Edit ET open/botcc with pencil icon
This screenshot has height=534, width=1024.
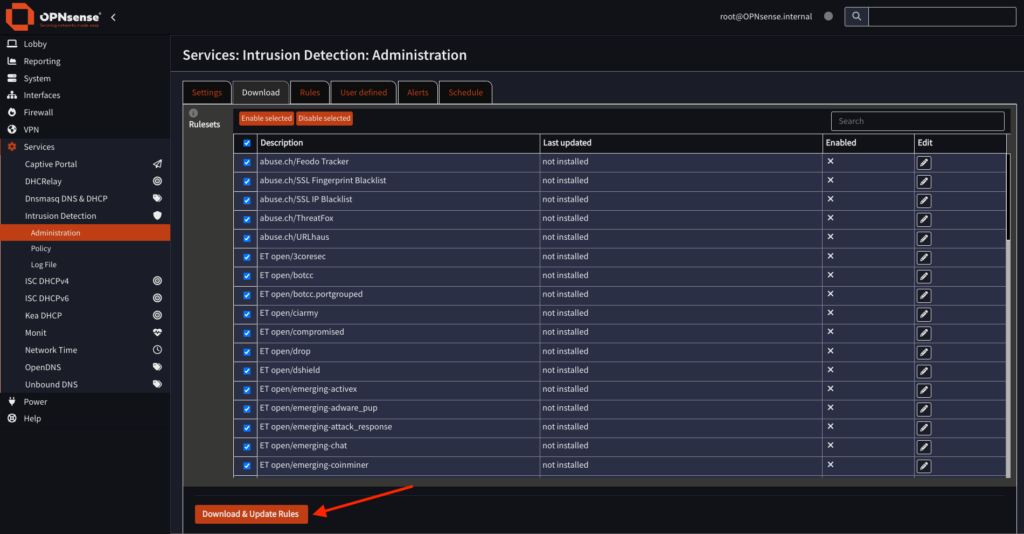coord(923,276)
